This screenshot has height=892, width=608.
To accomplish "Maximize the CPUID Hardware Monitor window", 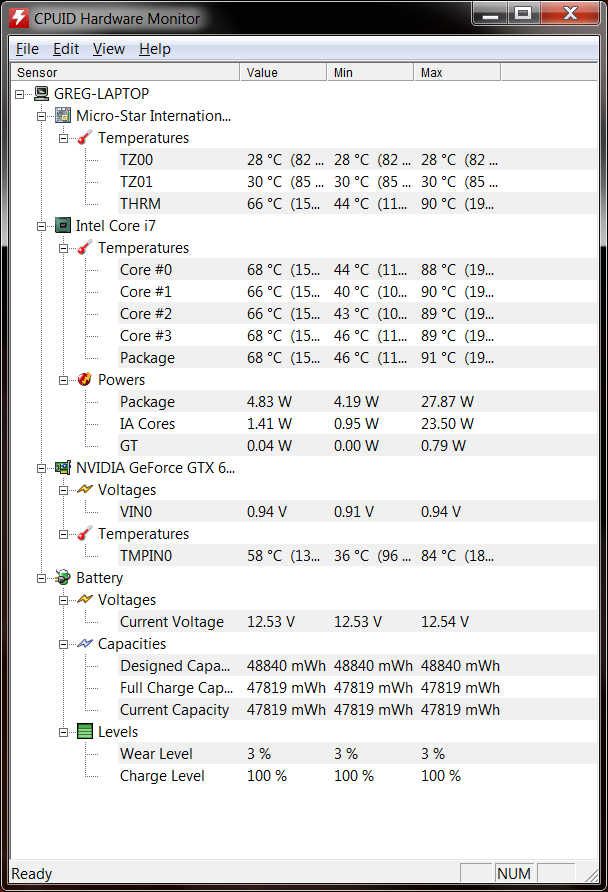I will [523, 13].
